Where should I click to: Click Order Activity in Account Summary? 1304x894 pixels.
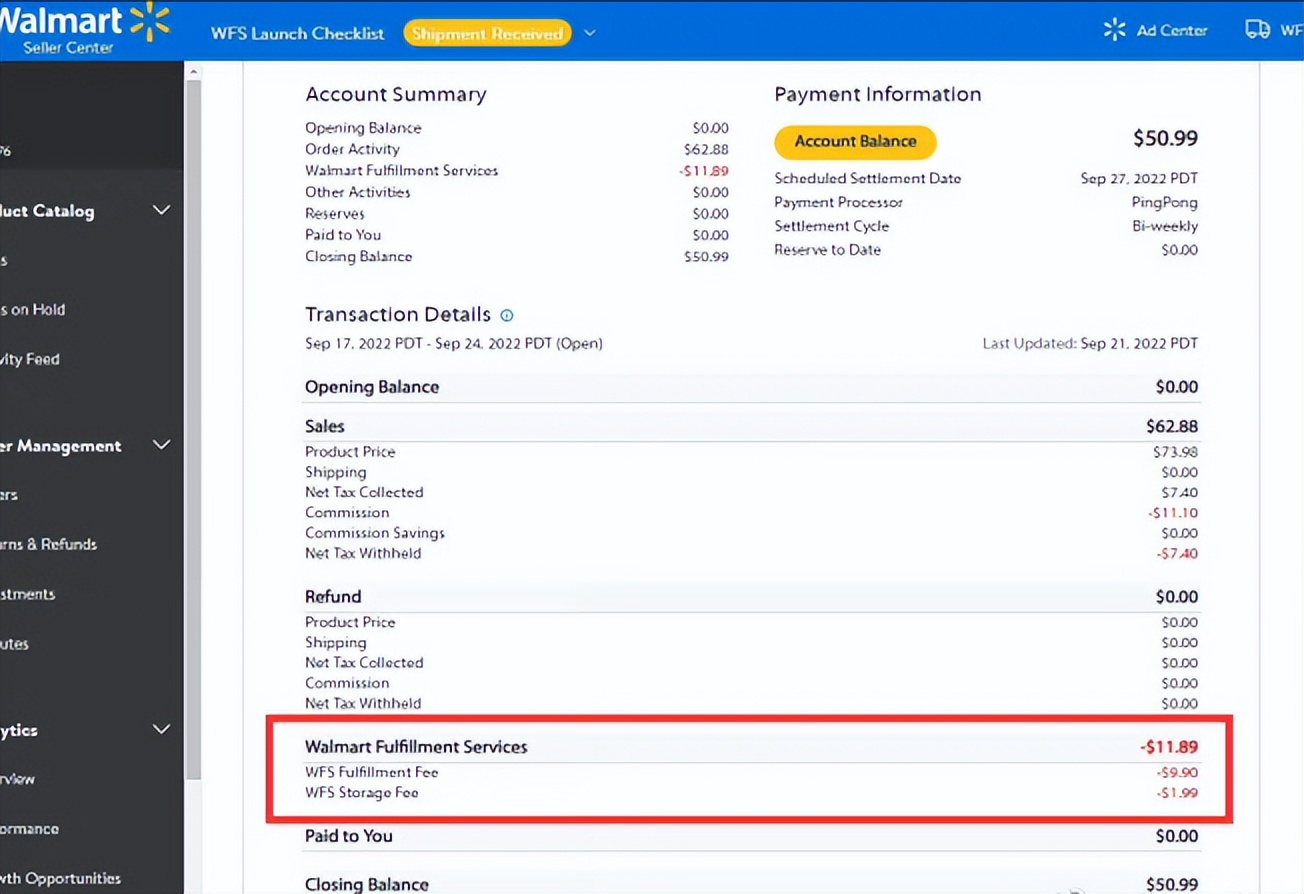click(352, 149)
